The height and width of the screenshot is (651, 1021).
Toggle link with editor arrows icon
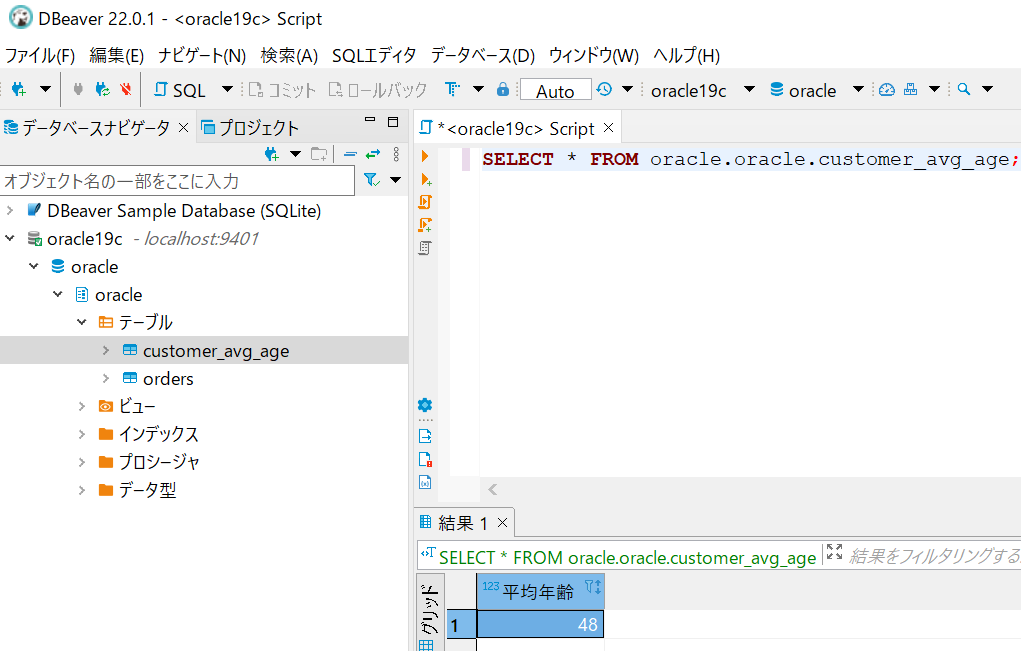[x=372, y=154]
